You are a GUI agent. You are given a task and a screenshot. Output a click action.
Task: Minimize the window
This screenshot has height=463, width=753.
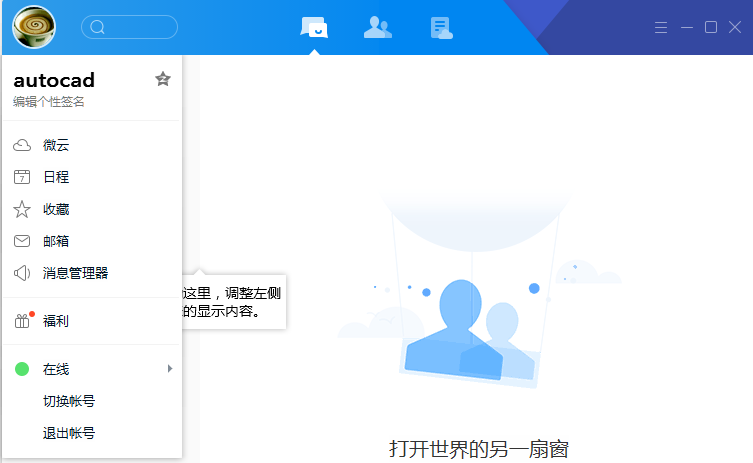tap(687, 27)
